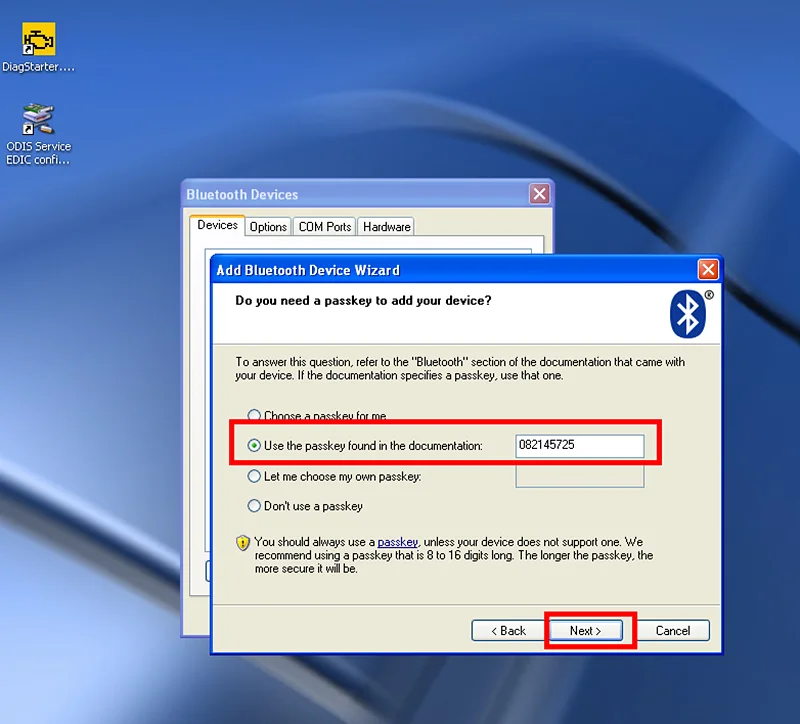Switch to Devices tab in Bluetooth Devices
The height and width of the screenshot is (724, 800).
click(217, 225)
